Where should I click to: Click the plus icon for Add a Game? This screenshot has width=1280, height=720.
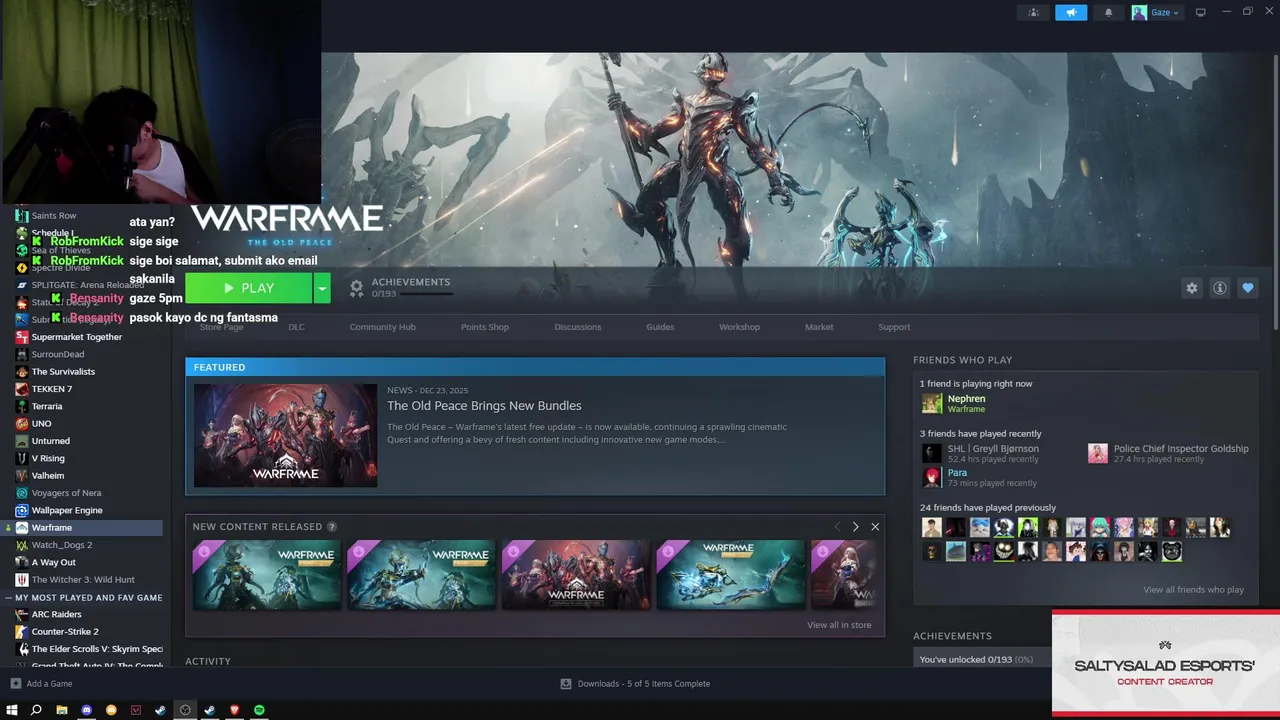15,684
